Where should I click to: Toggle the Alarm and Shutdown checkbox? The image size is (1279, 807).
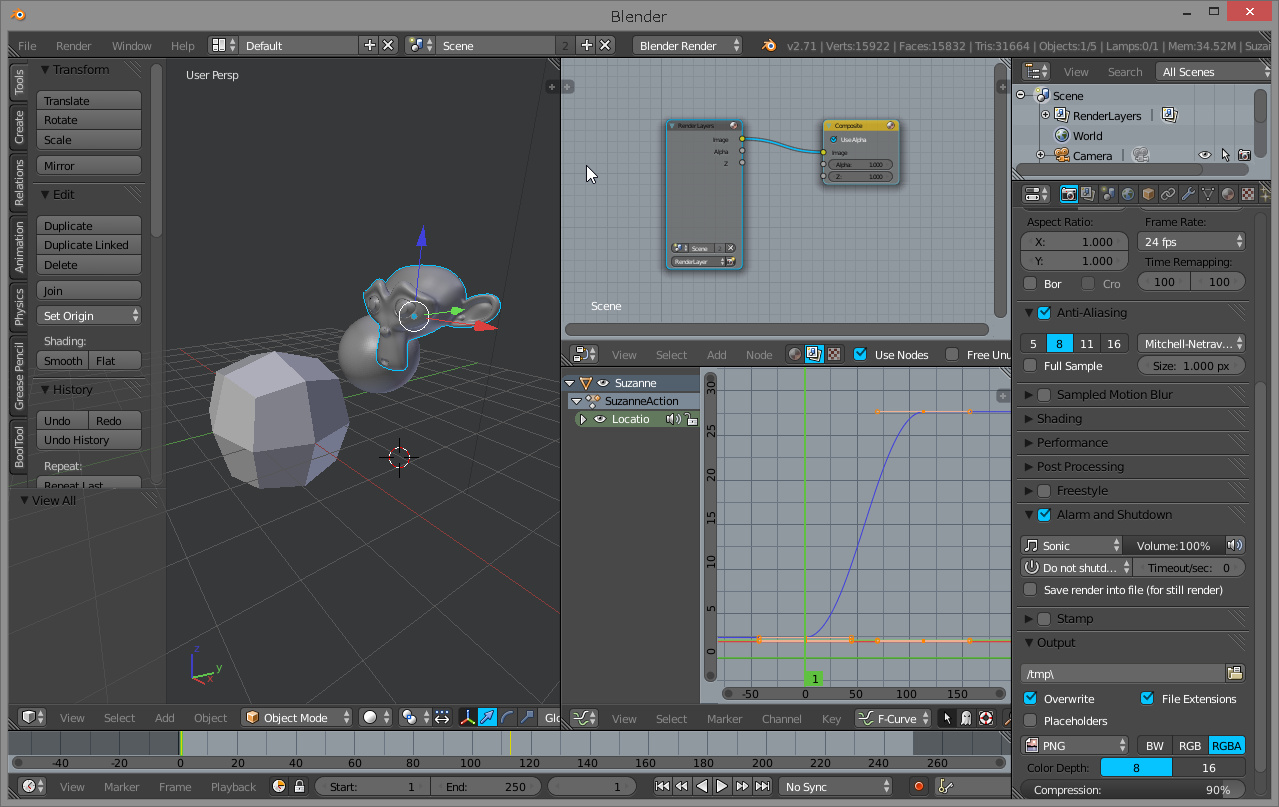tap(1044, 515)
